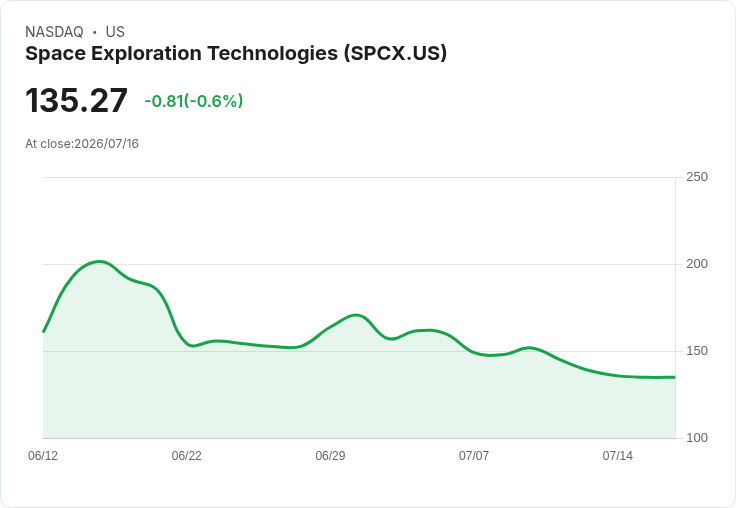Screen dimensions: 736x508
Task: Click the 07/07 date axis label
Action: pos(474,455)
